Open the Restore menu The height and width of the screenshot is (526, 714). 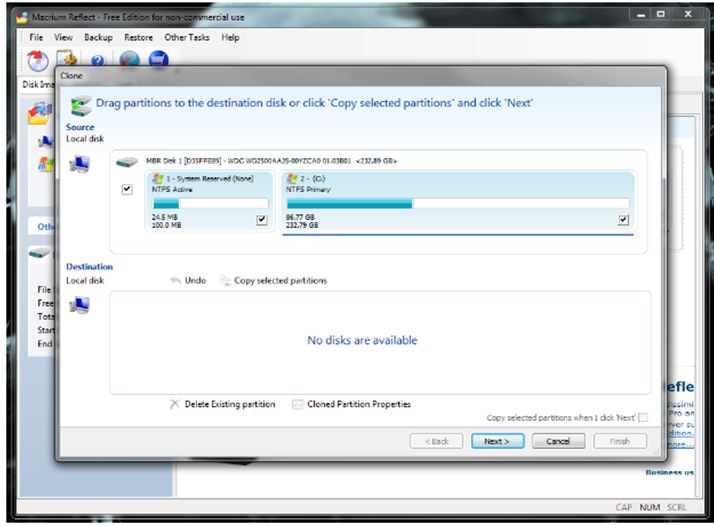pos(138,37)
